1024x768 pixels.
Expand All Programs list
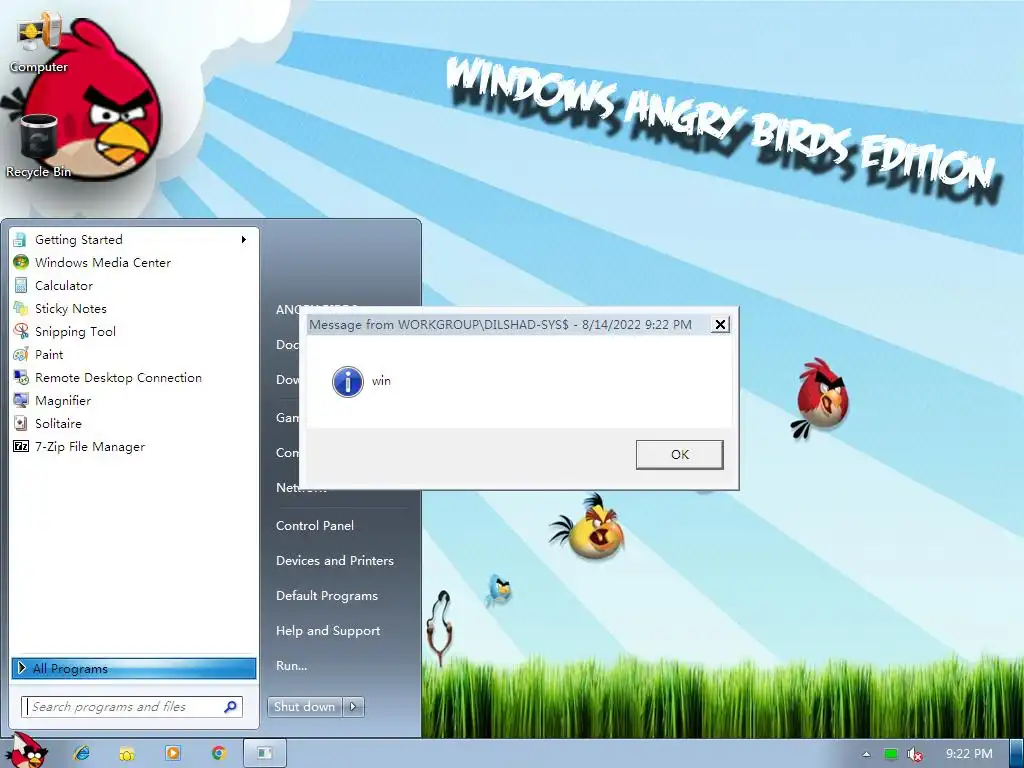click(133, 668)
